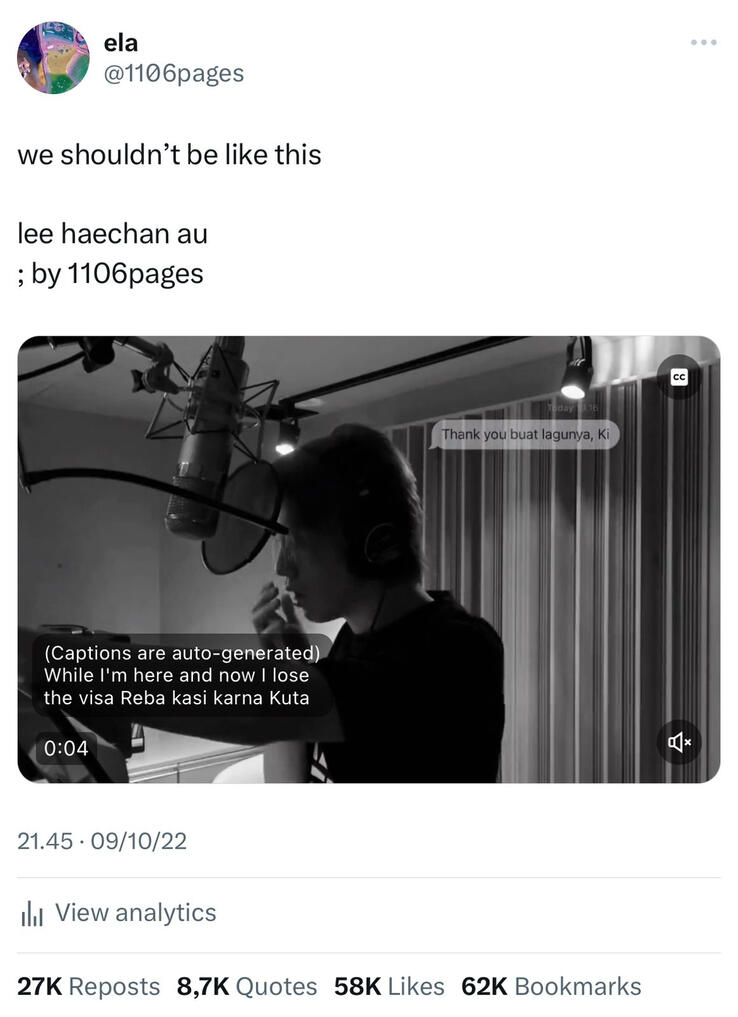Click the bar chart analytics icon

click(32, 913)
